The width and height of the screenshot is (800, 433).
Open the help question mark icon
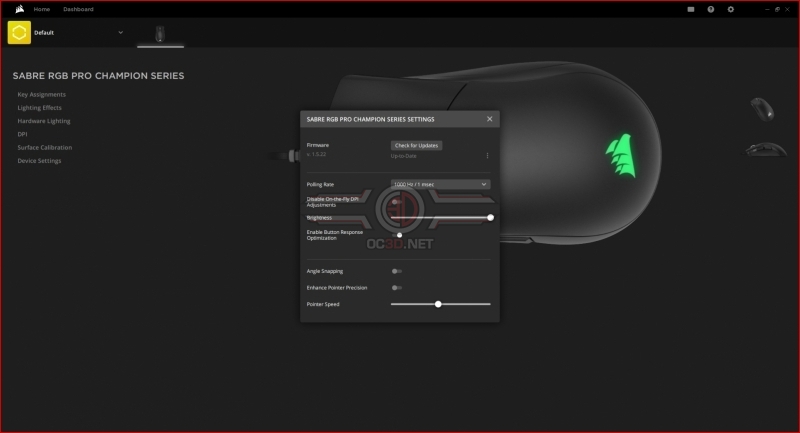coord(711,9)
